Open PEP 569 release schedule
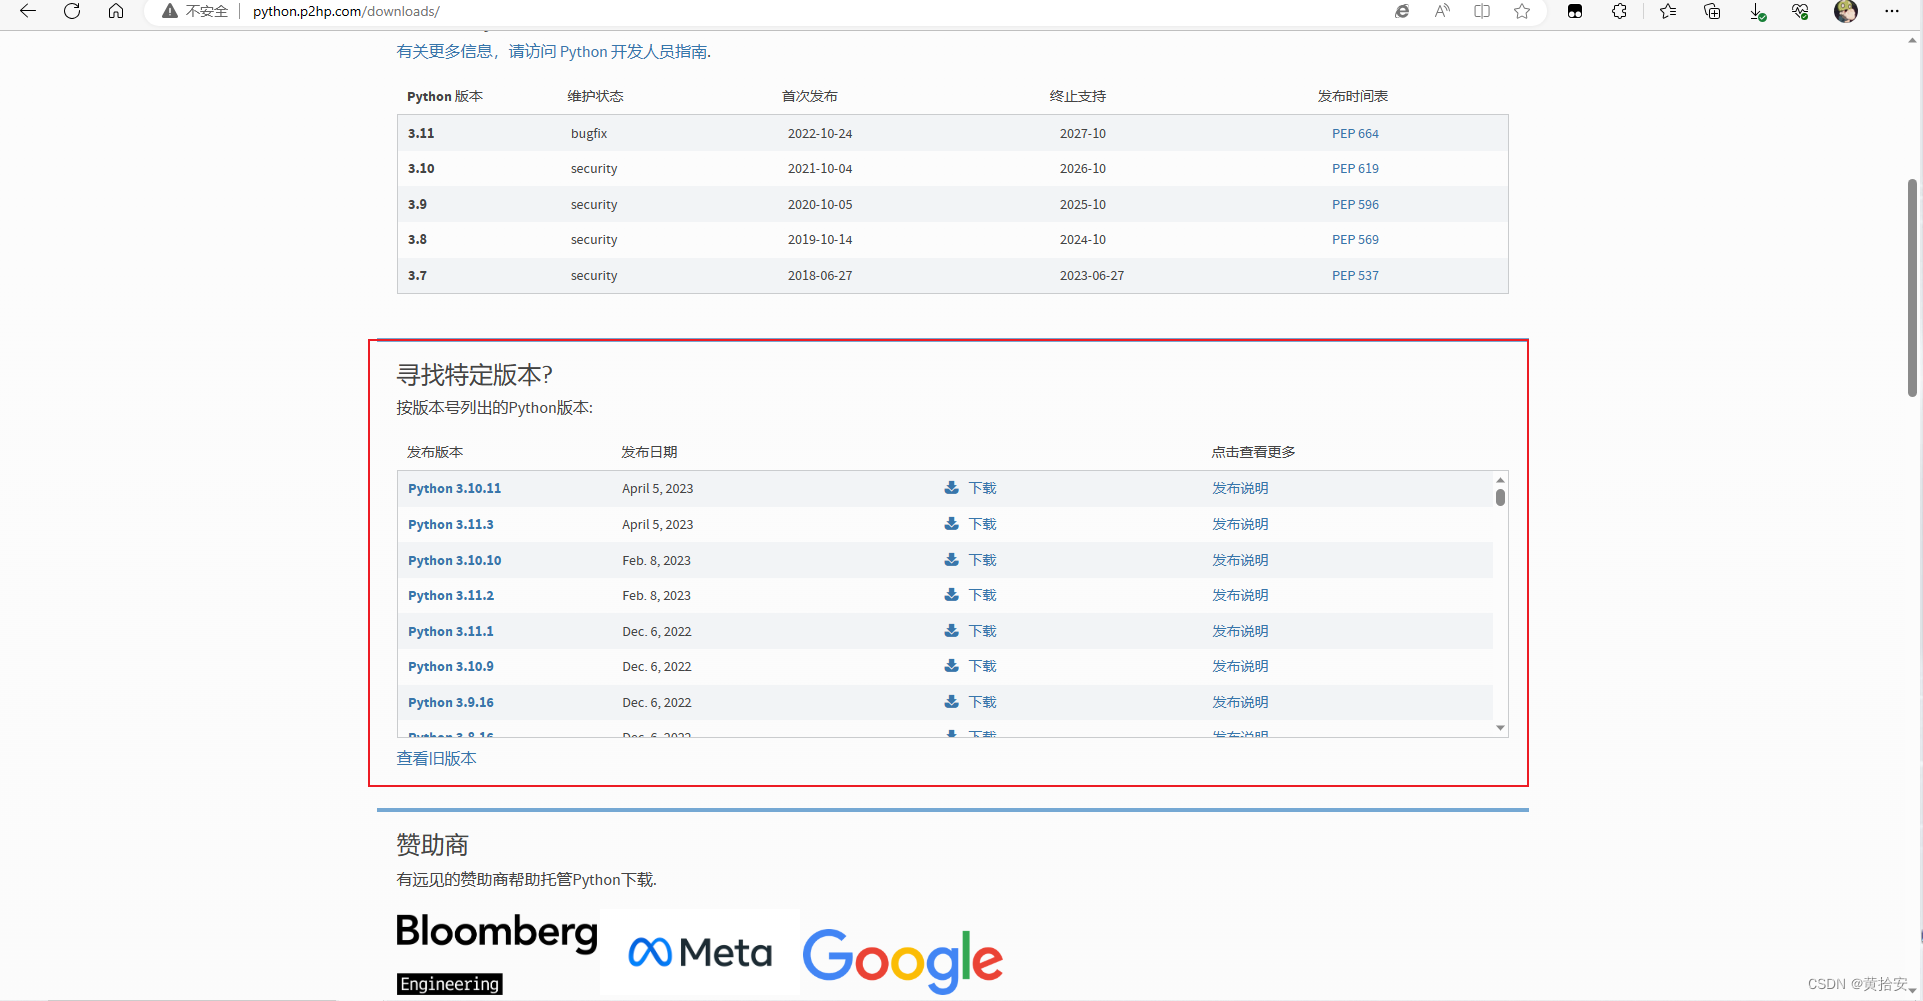Screen dimensions: 1923x1001 point(1355,239)
